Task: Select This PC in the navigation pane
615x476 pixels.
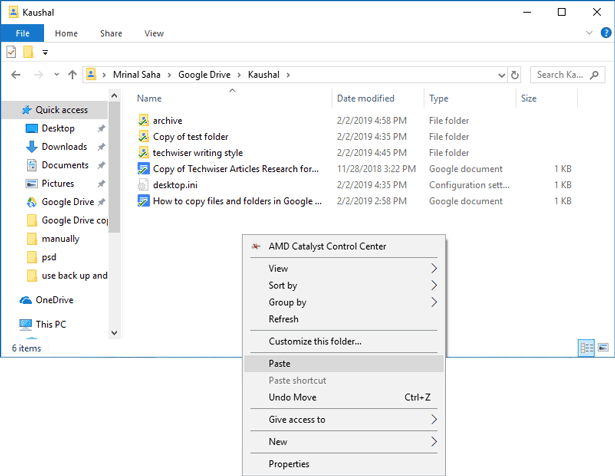Action: click(x=51, y=324)
